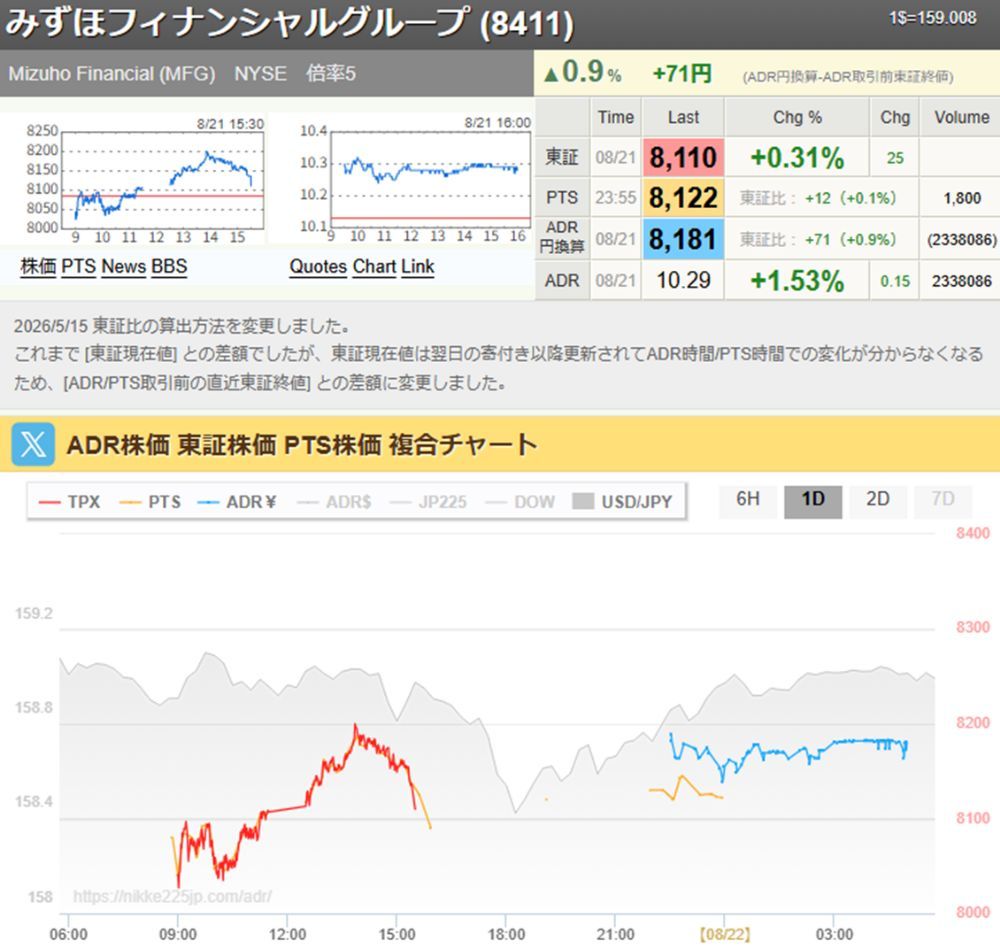1000x948 pixels.
Task: Click the Last column header
Action: [683, 117]
